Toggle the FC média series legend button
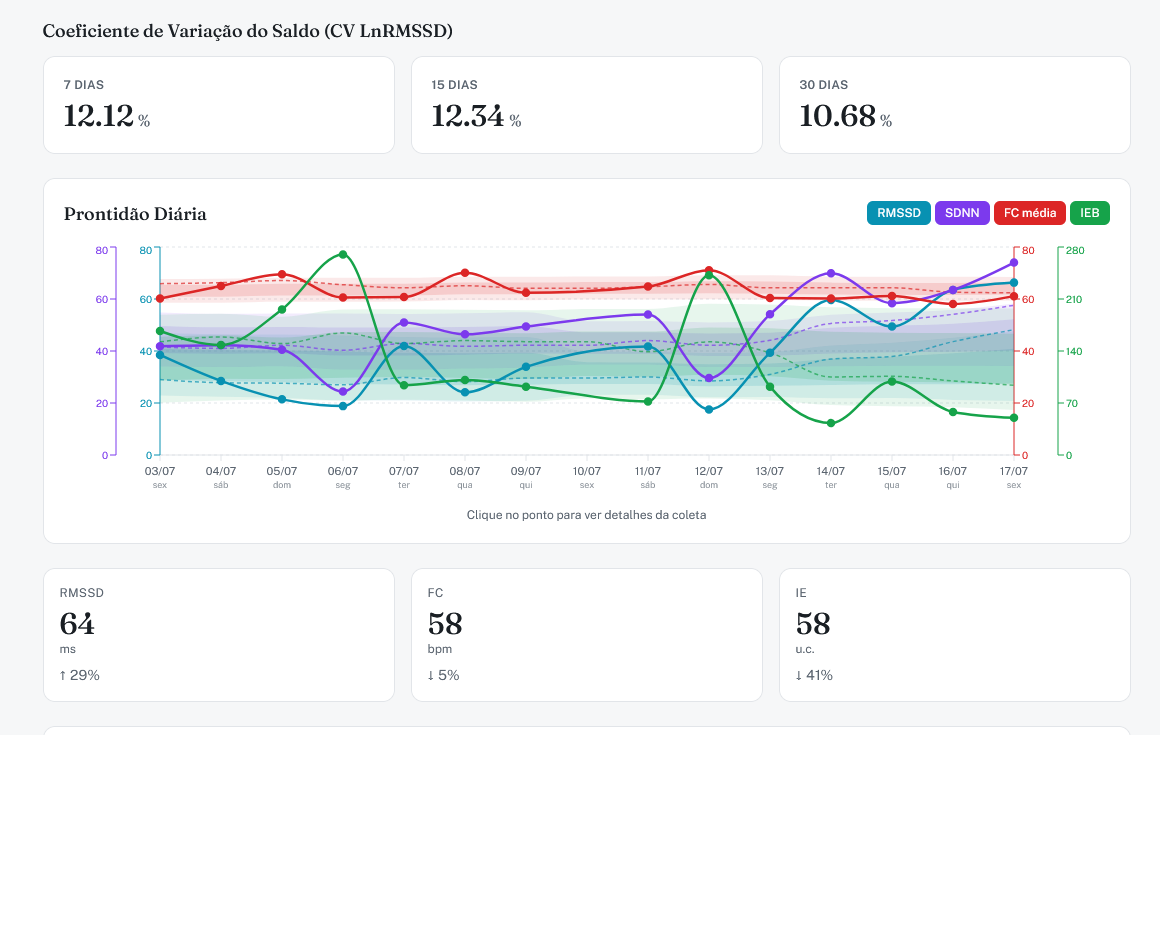Image resolution: width=1160 pixels, height=932 pixels. [1029, 213]
